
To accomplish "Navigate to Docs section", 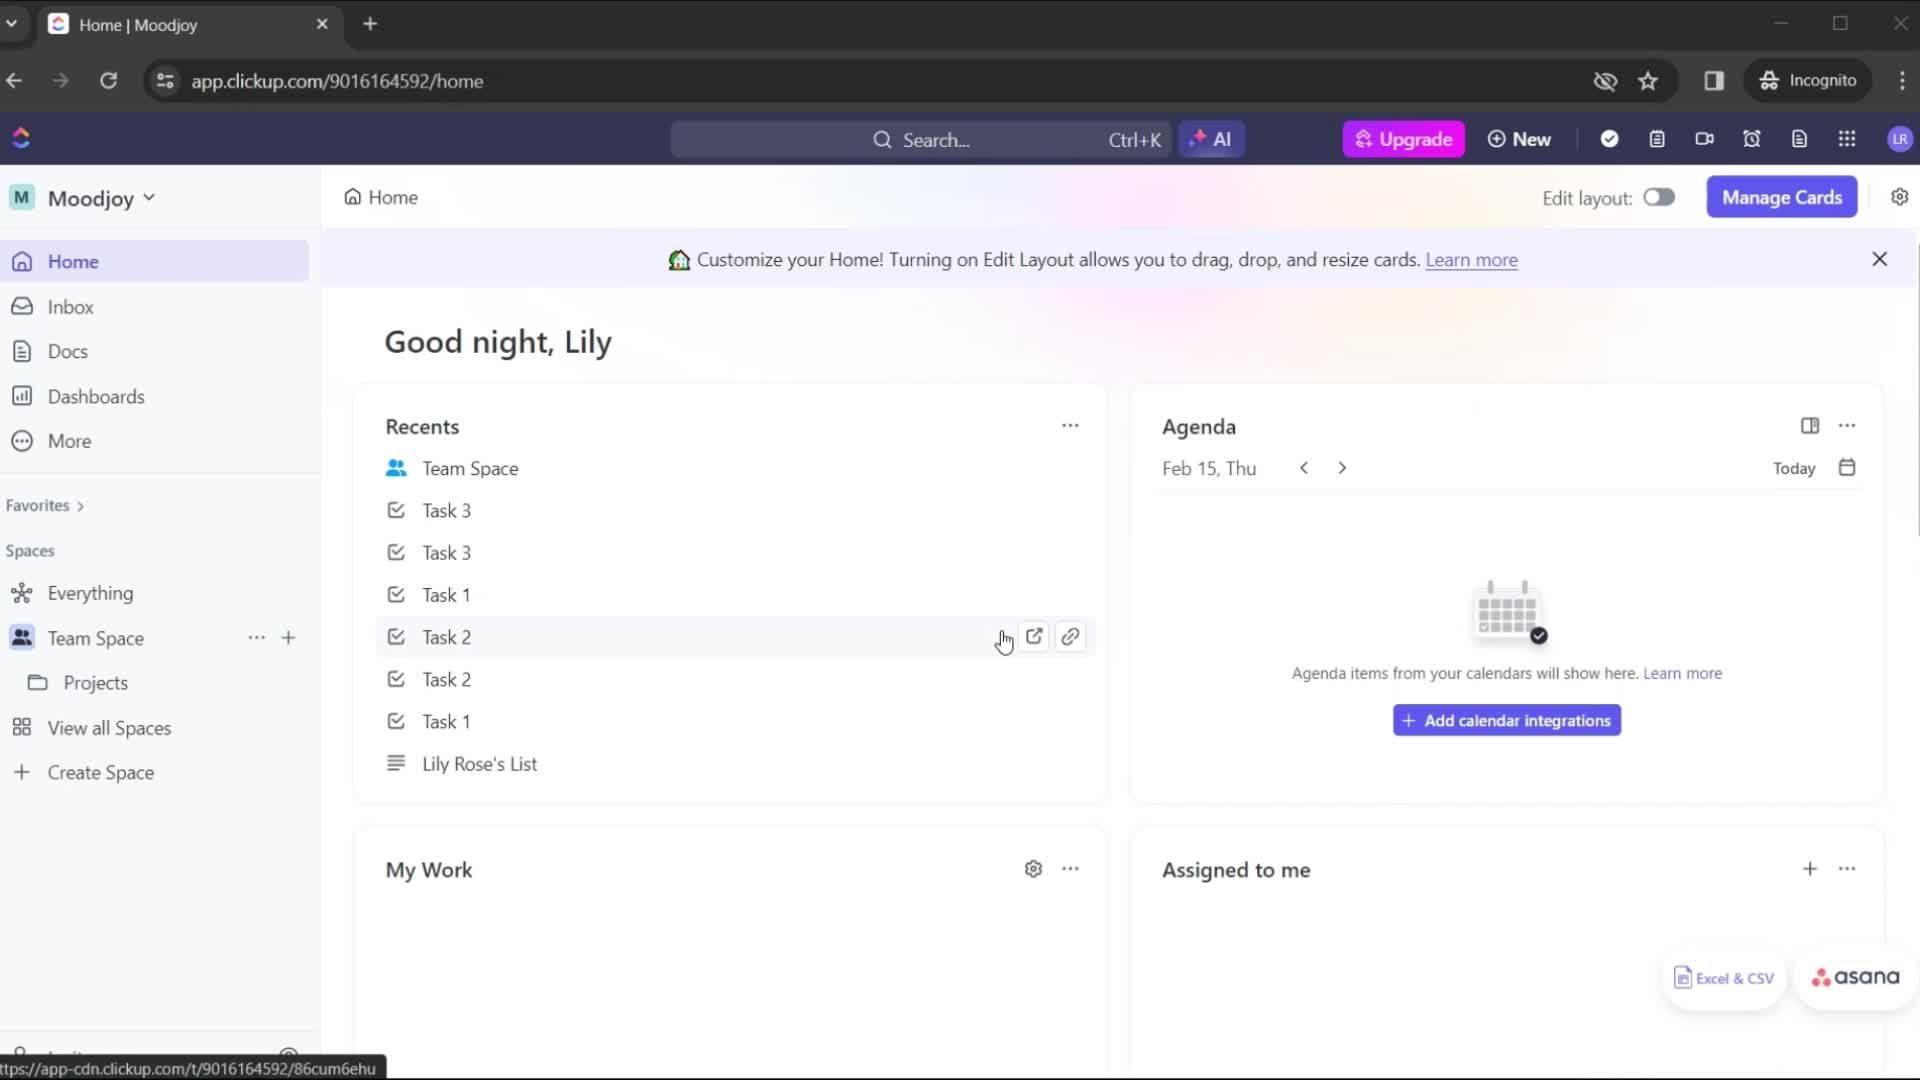I will (x=67, y=349).
